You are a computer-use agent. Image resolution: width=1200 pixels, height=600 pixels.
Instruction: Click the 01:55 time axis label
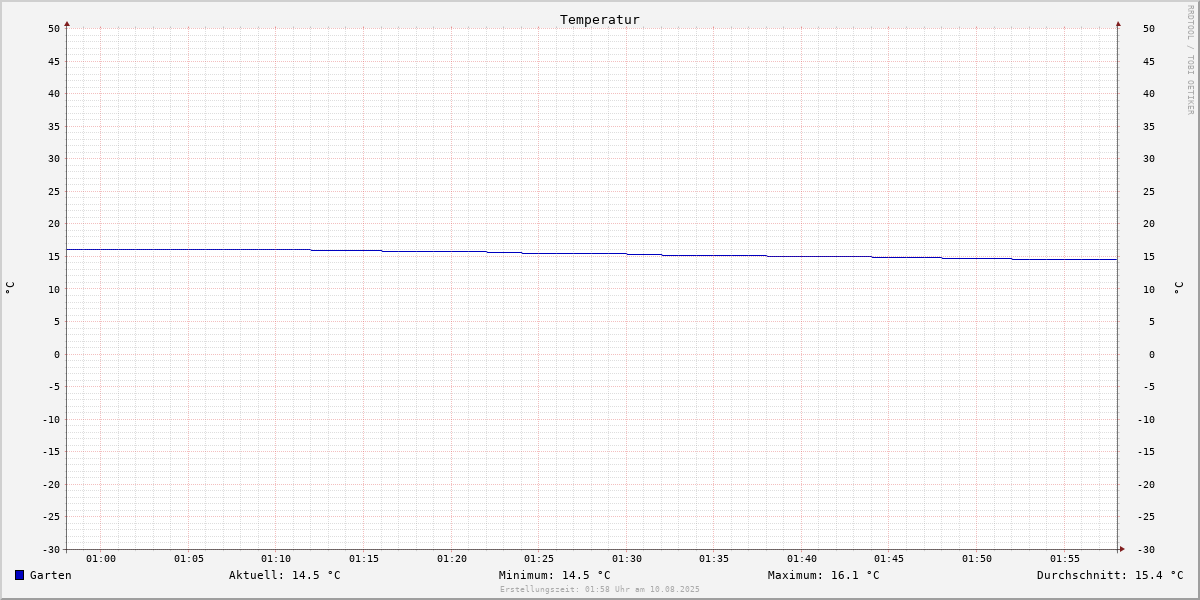(x=1065, y=559)
